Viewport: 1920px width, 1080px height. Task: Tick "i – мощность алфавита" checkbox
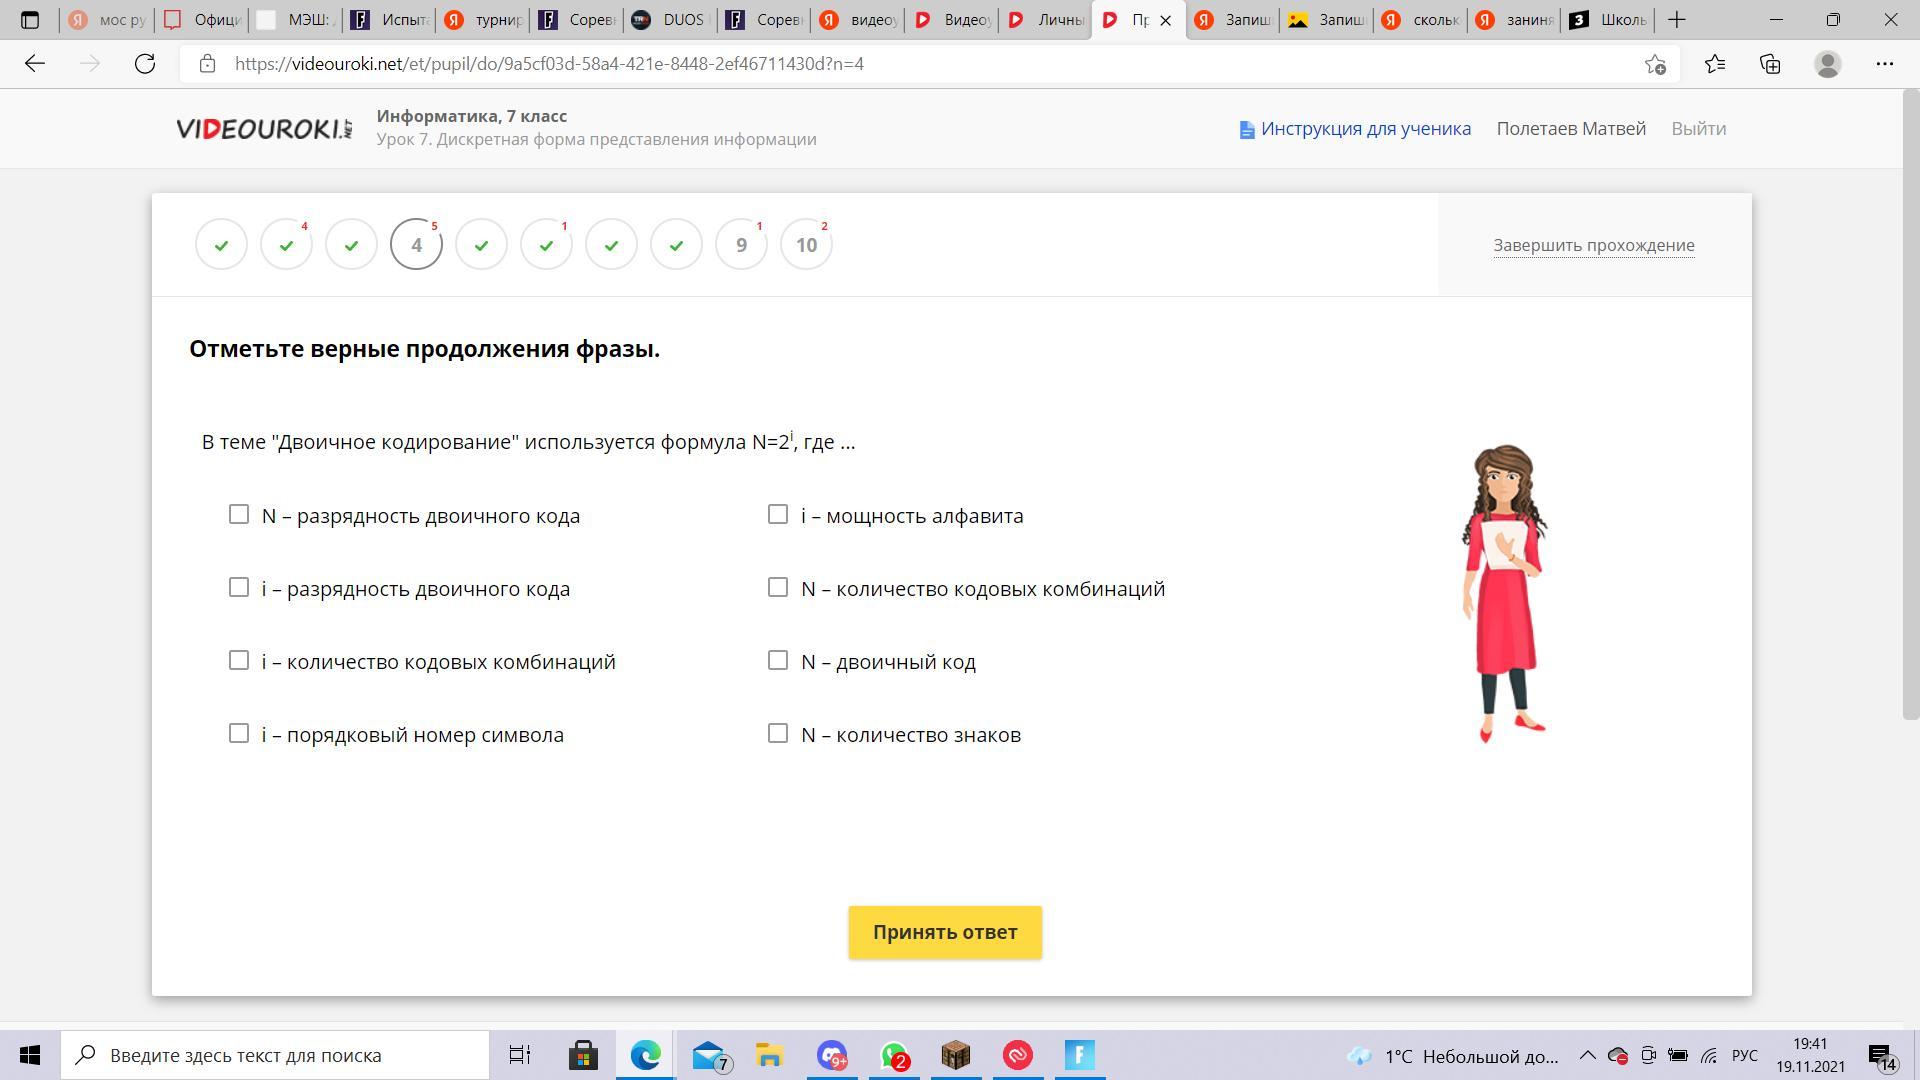click(x=778, y=515)
